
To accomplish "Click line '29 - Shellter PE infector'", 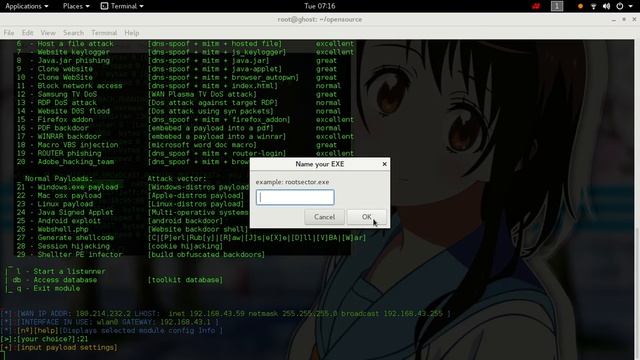I will tap(69, 255).
